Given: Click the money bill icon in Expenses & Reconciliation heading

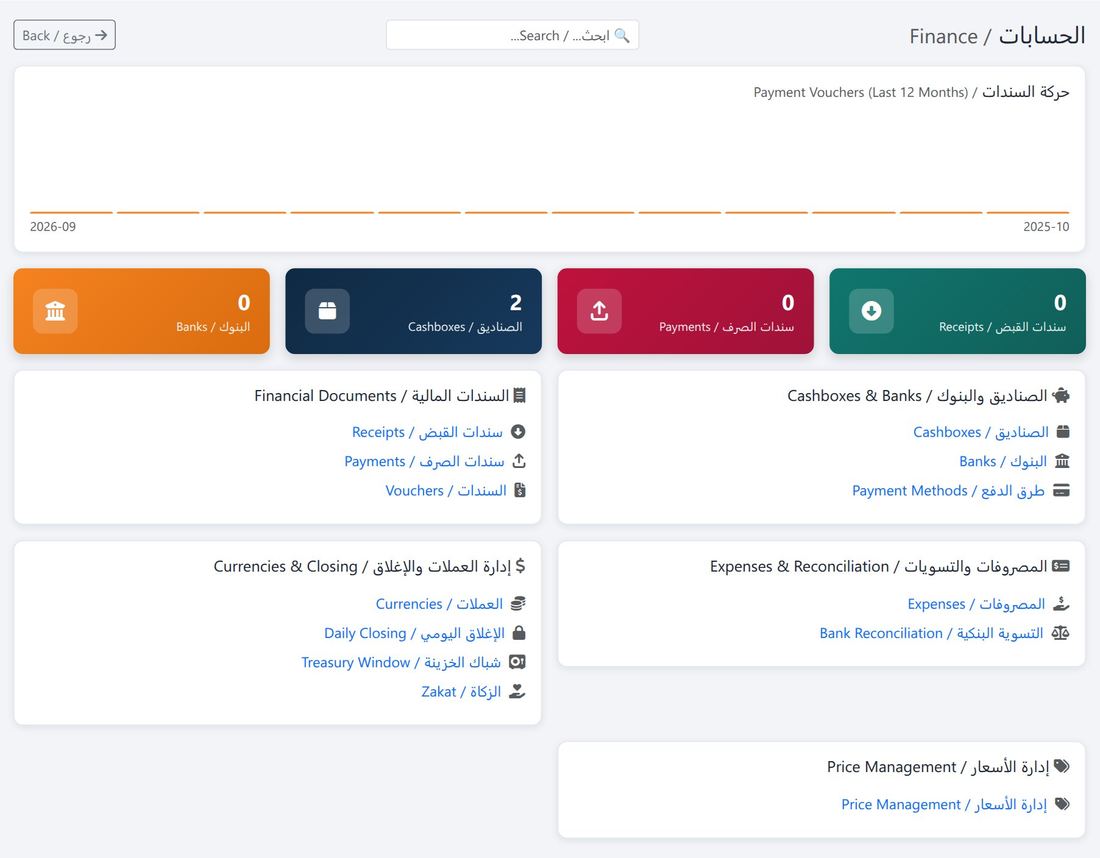Looking at the screenshot, I should 1061,566.
